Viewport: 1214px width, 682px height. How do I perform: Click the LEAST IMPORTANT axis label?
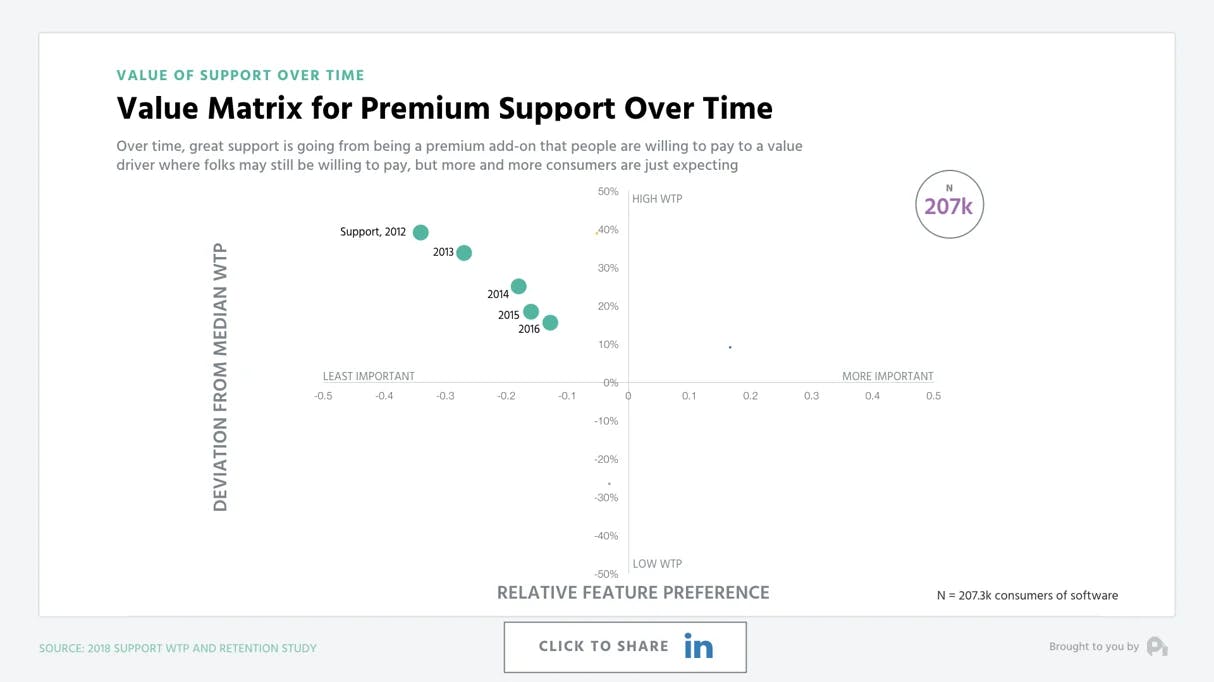click(x=368, y=376)
